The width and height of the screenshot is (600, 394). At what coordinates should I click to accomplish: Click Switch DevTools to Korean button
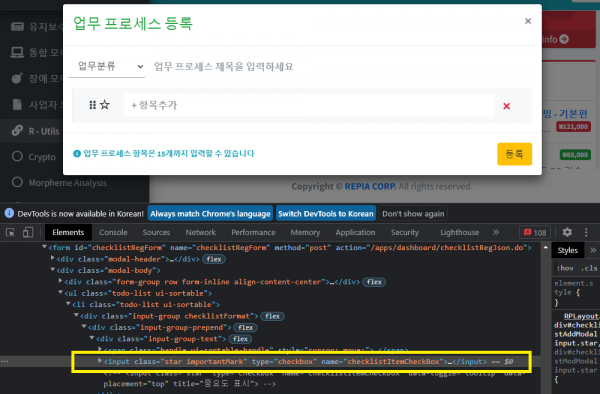click(x=326, y=214)
